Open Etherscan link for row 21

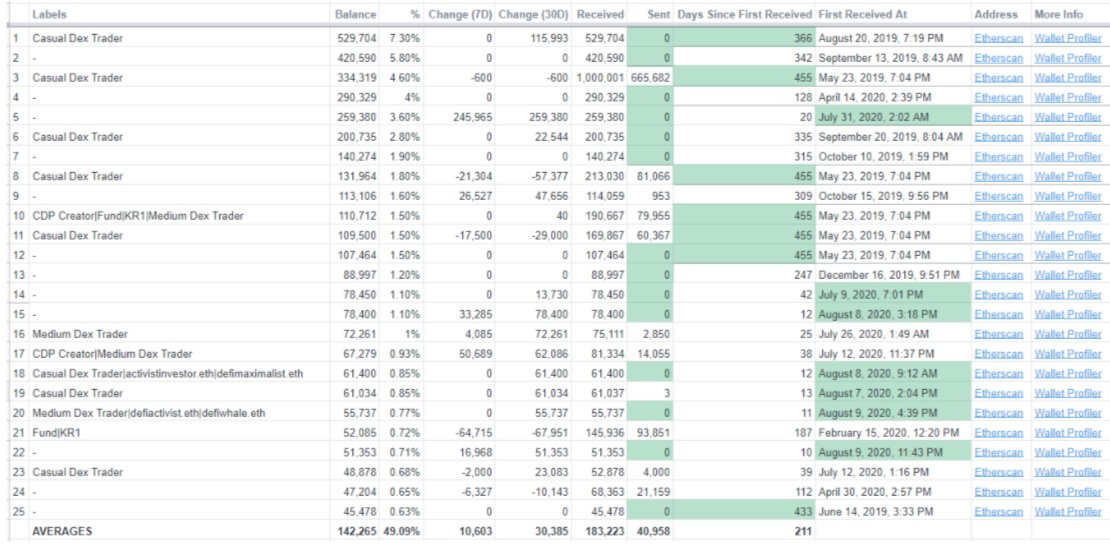998,433
